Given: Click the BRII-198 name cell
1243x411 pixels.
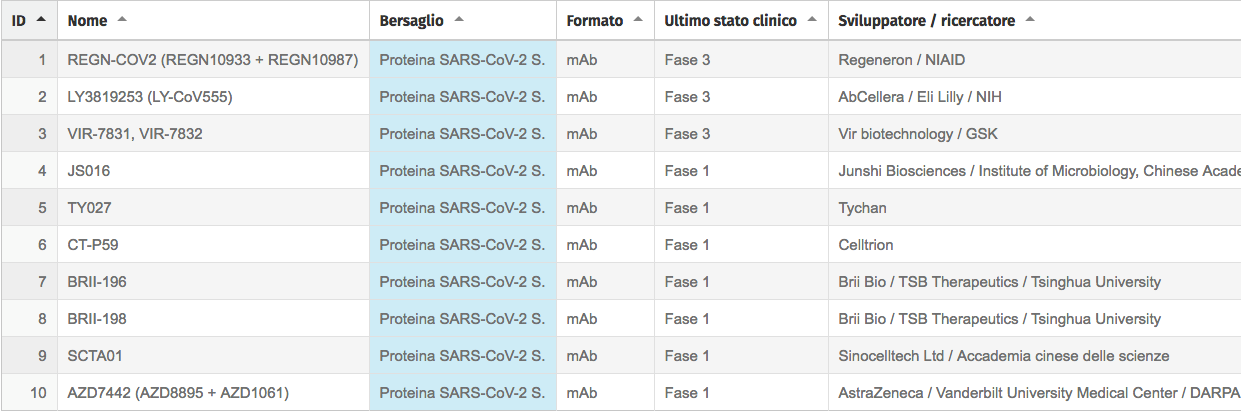Looking at the screenshot, I should tap(97, 319).
